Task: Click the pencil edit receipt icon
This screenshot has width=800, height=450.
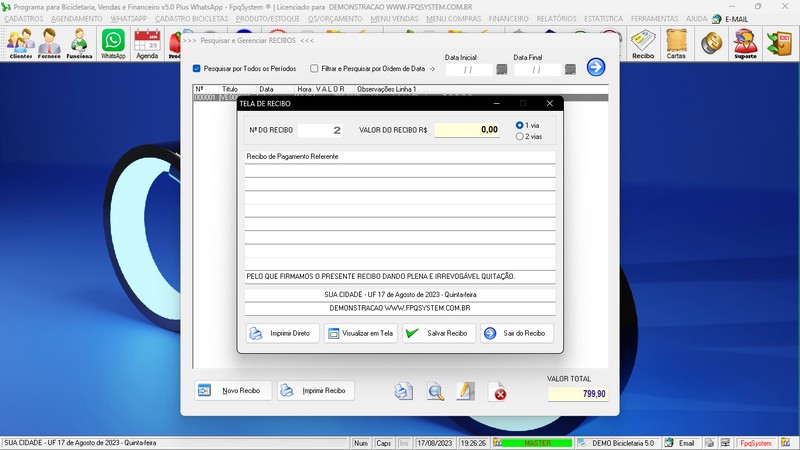Action: pos(465,391)
